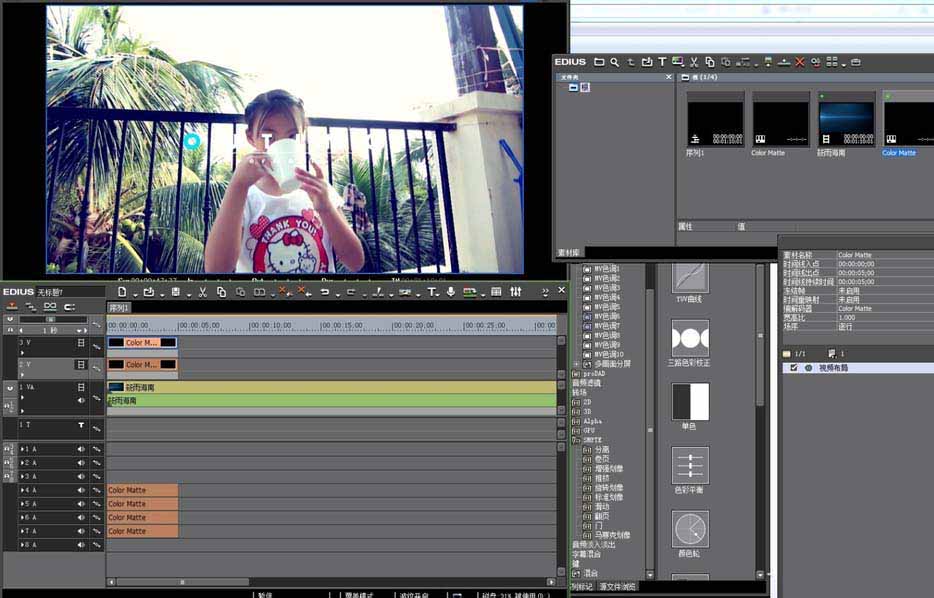Mute audio track 7 A speaker icon

[80, 531]
